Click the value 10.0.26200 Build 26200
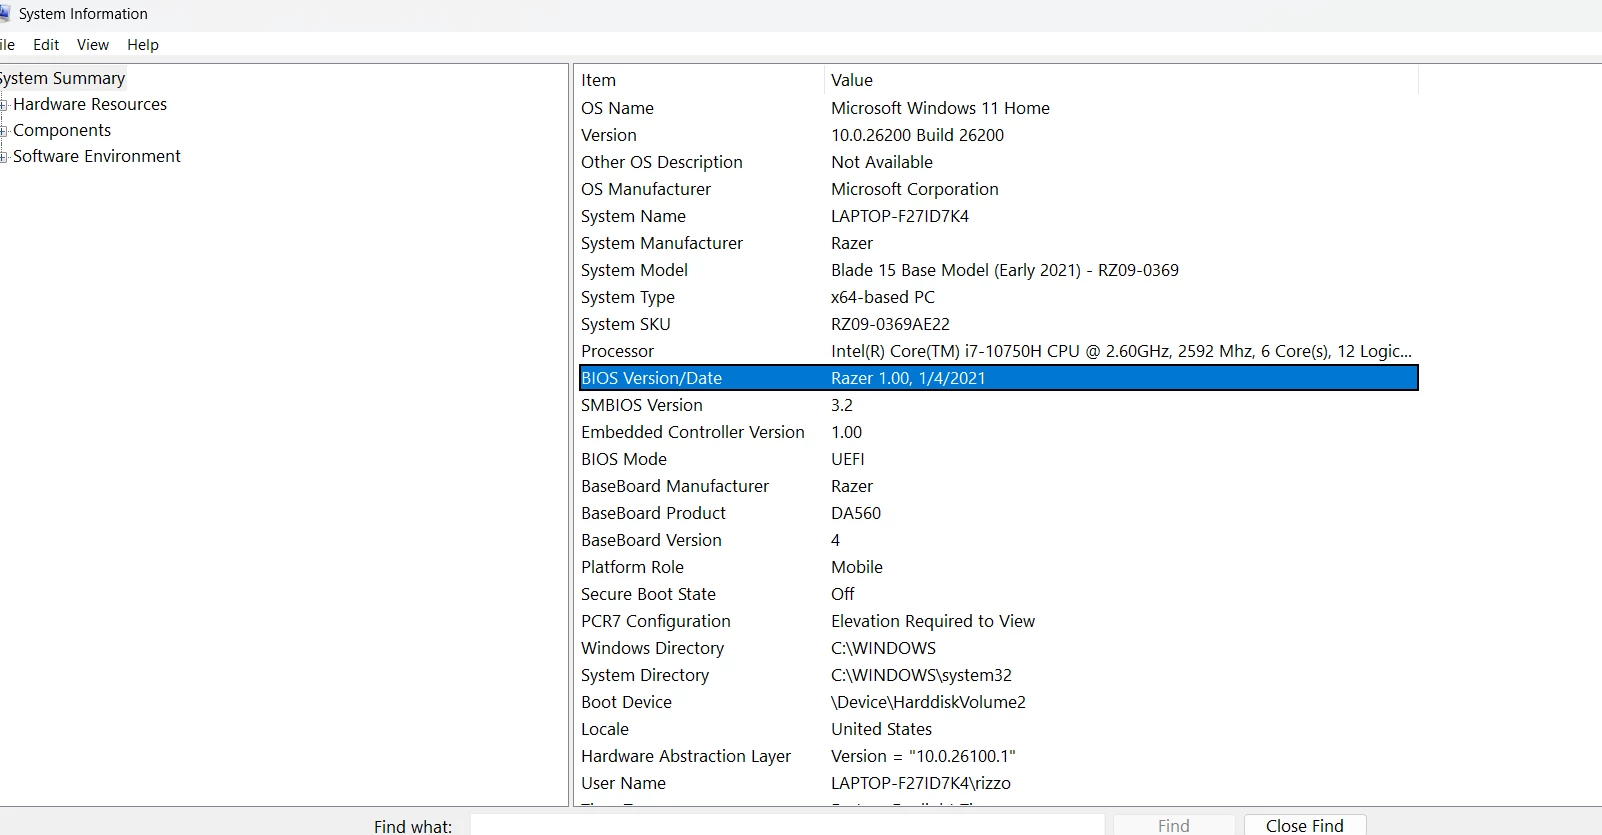The height and width of the screenshot is (835, 1602). tap(917, 135)
